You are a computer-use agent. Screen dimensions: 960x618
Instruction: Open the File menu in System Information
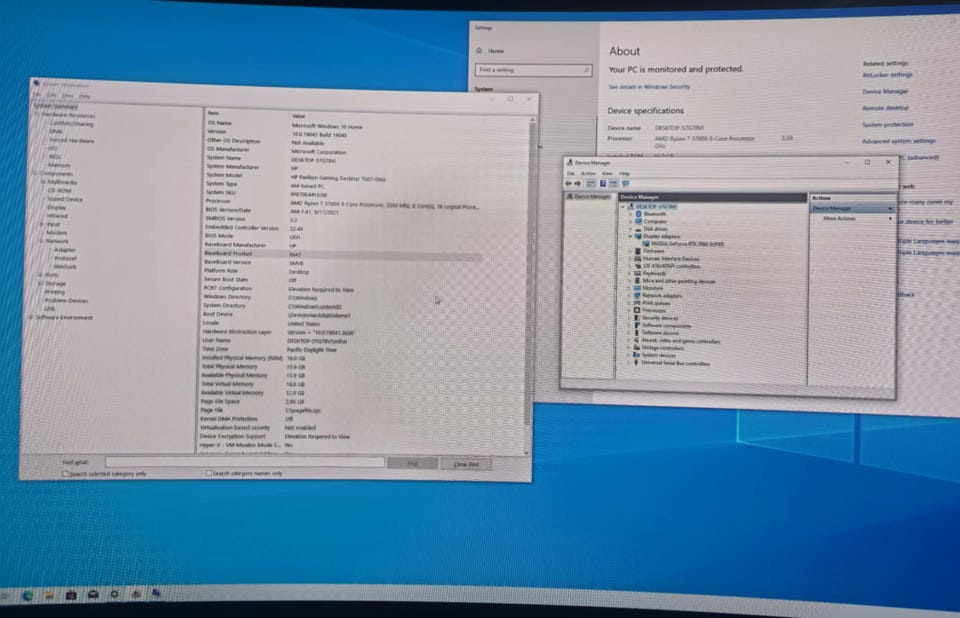[x=37, y=95]
